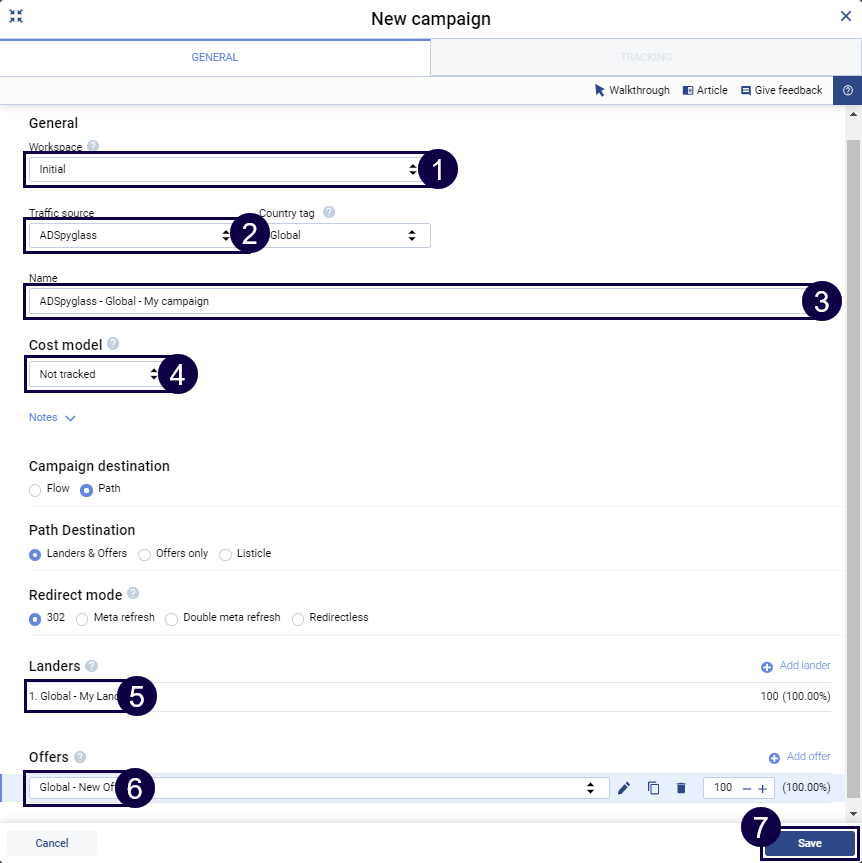This screenshot has width=862, height=863.
Task: Increase offer weight with the plus button
Action: [763, 789]
